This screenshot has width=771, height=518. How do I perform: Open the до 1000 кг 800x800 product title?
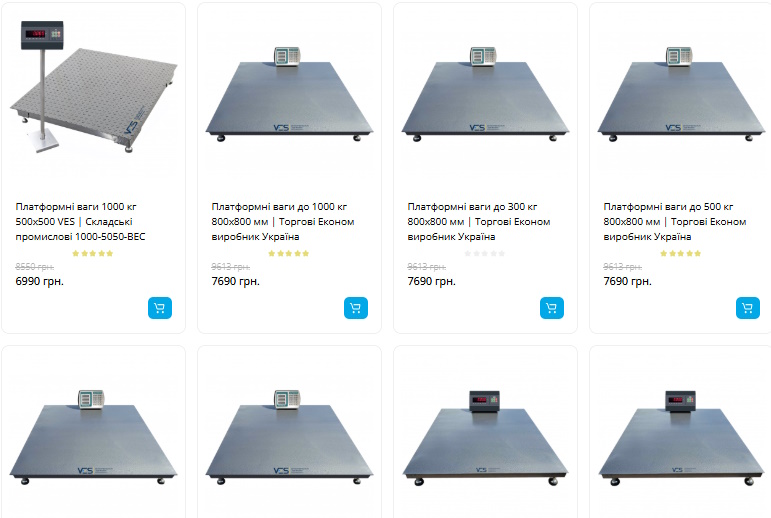pyautogui.click(x=283, y=221)
